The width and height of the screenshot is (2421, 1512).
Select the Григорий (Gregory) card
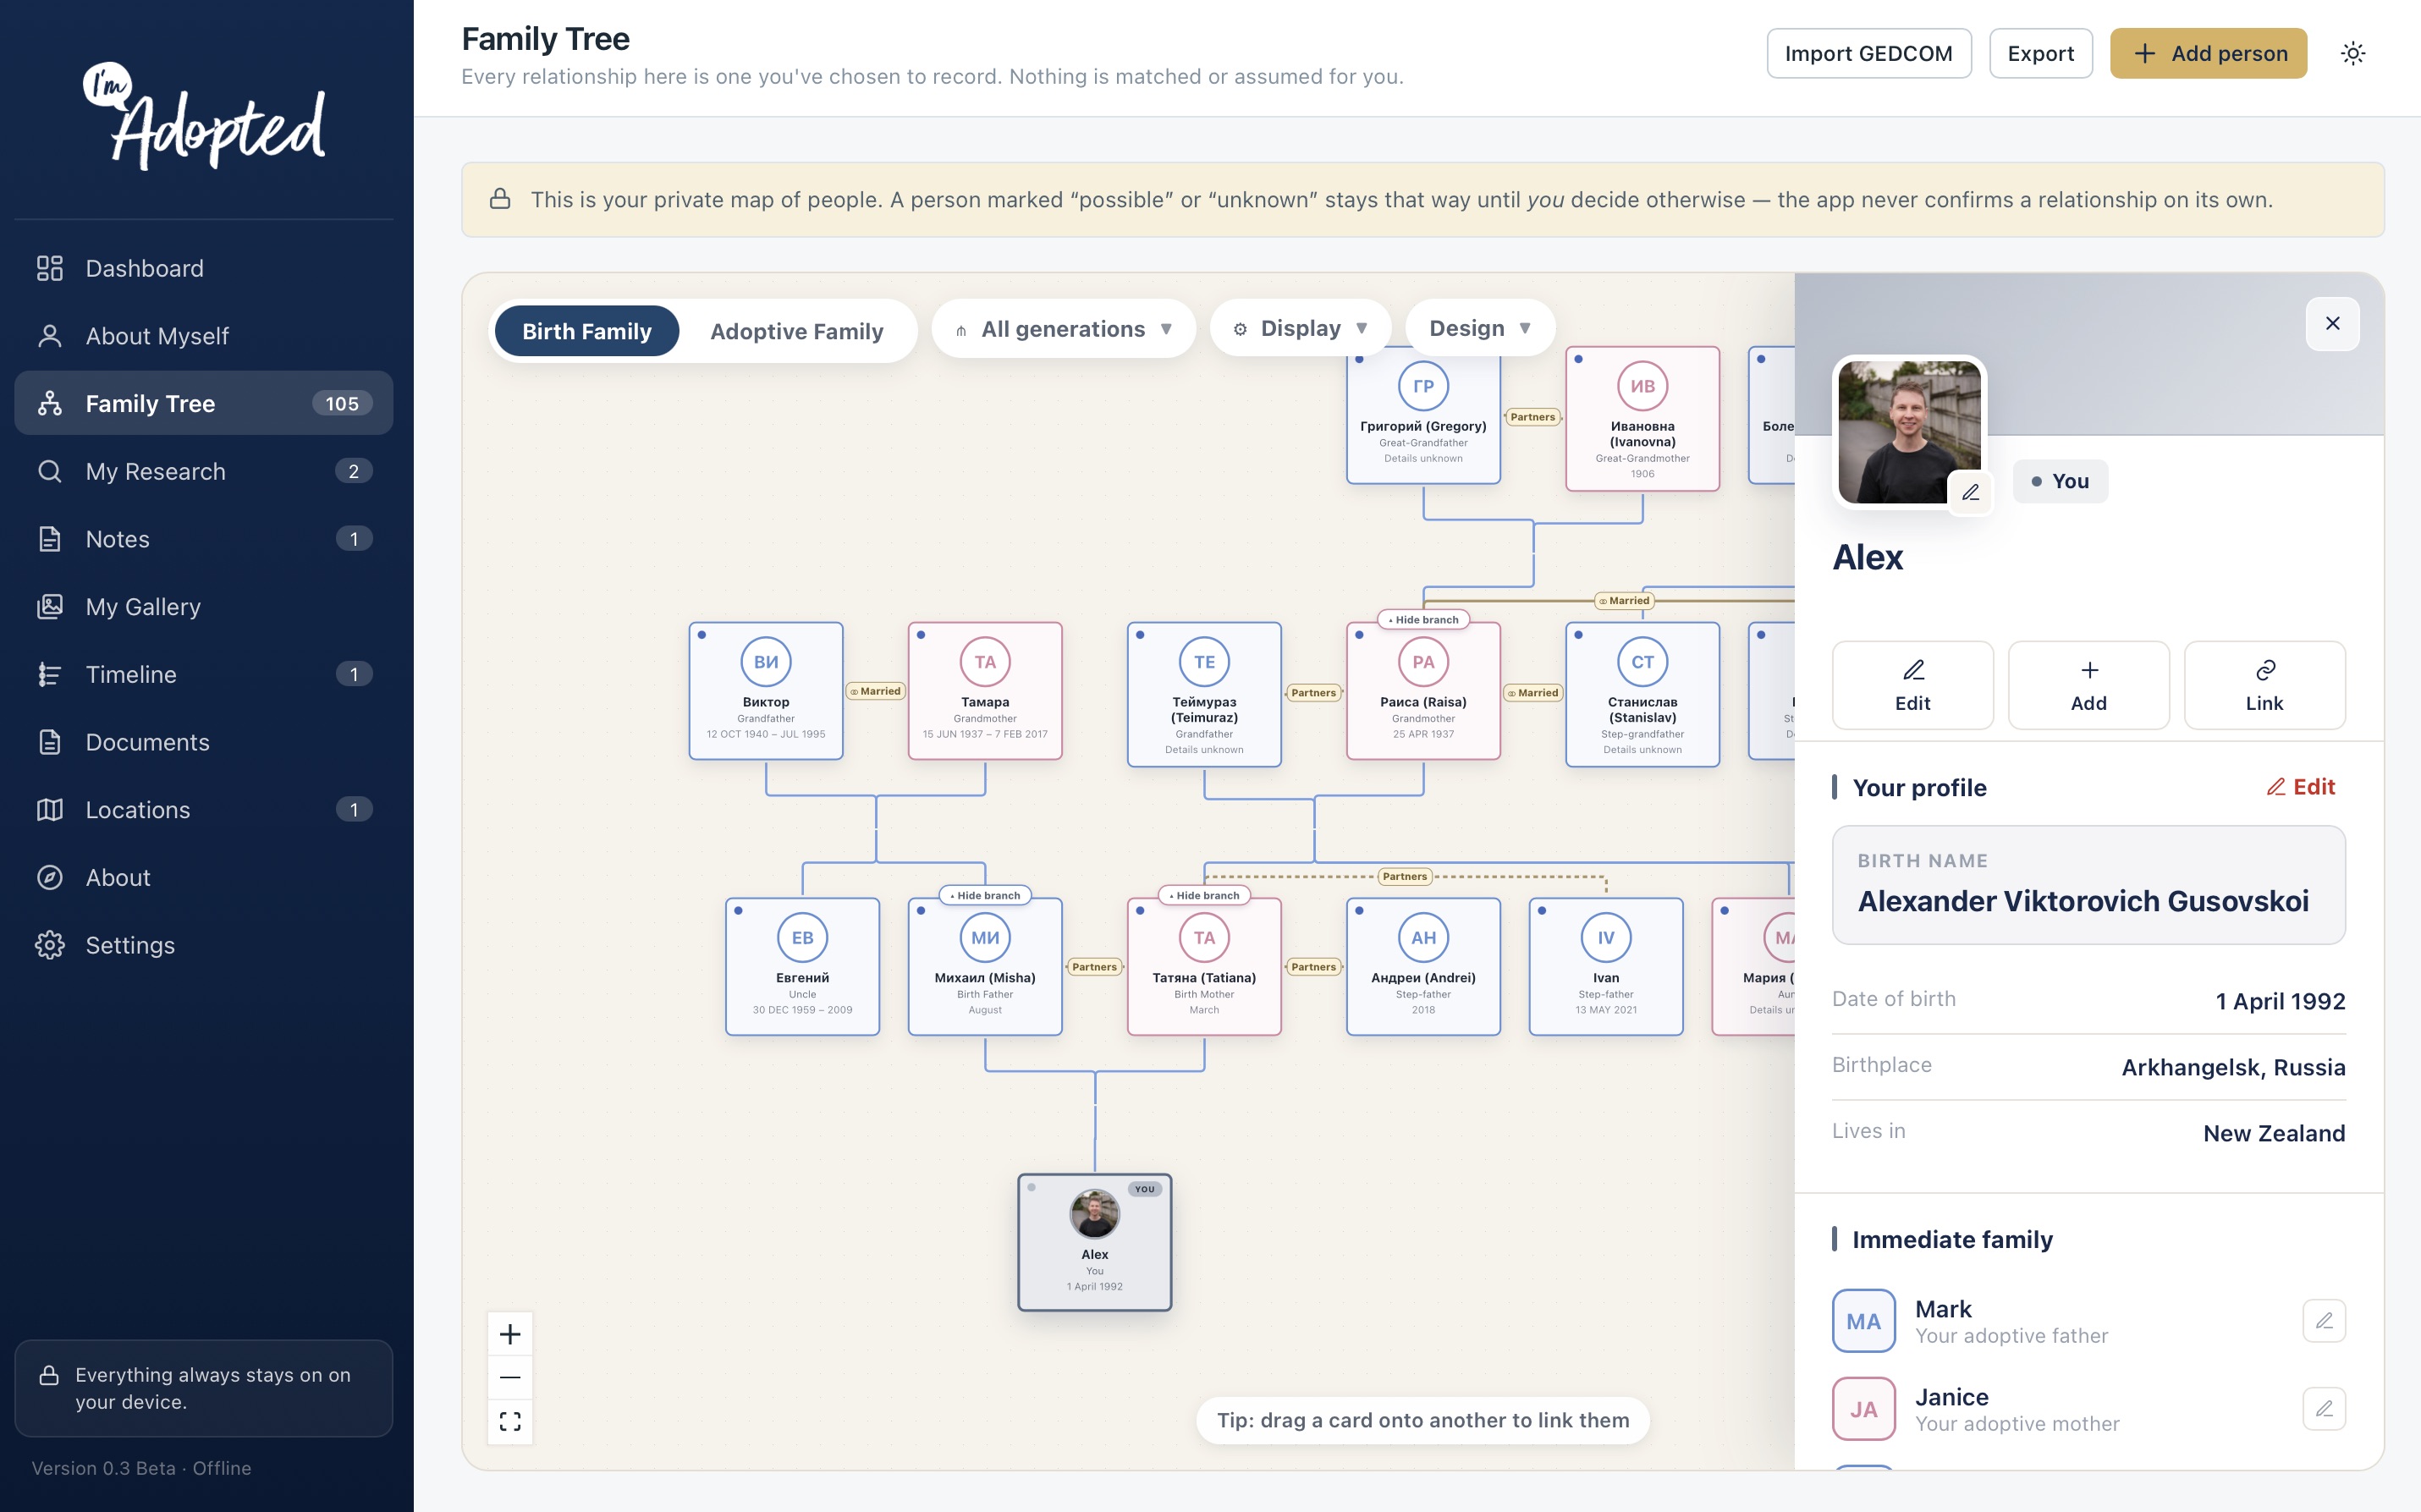click(x=1423, y=415)
